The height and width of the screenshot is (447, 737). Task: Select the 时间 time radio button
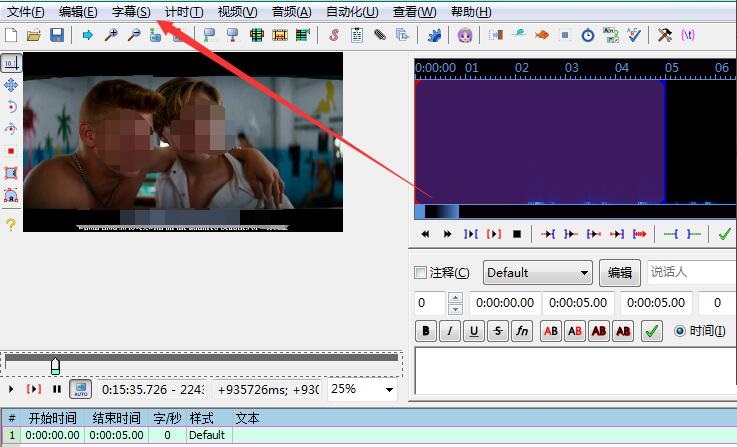tap(681, 331)
